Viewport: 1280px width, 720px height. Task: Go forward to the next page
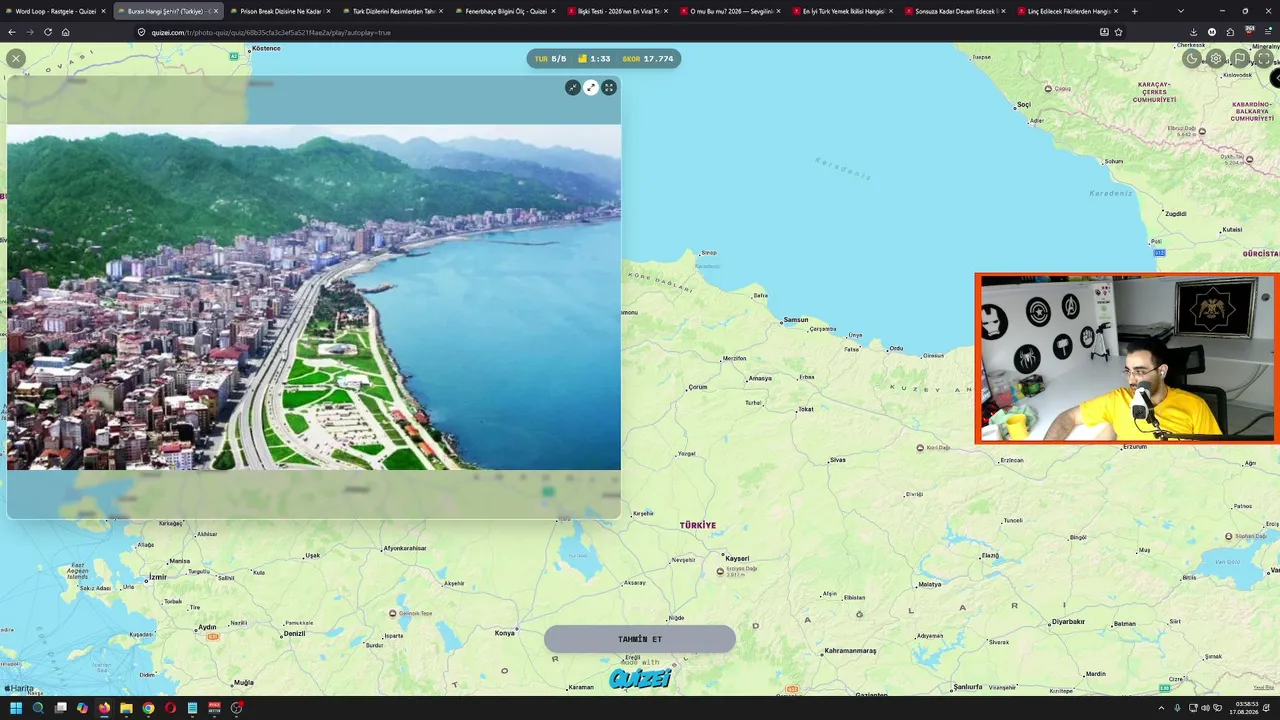[x=30, y=32]
